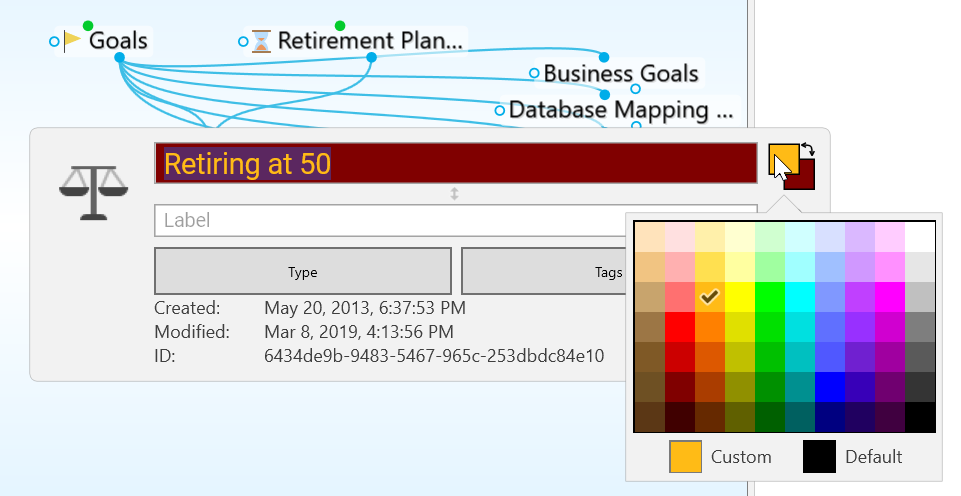Reset to the Default black color swatch
961x496 pixels.
(819, 457)
